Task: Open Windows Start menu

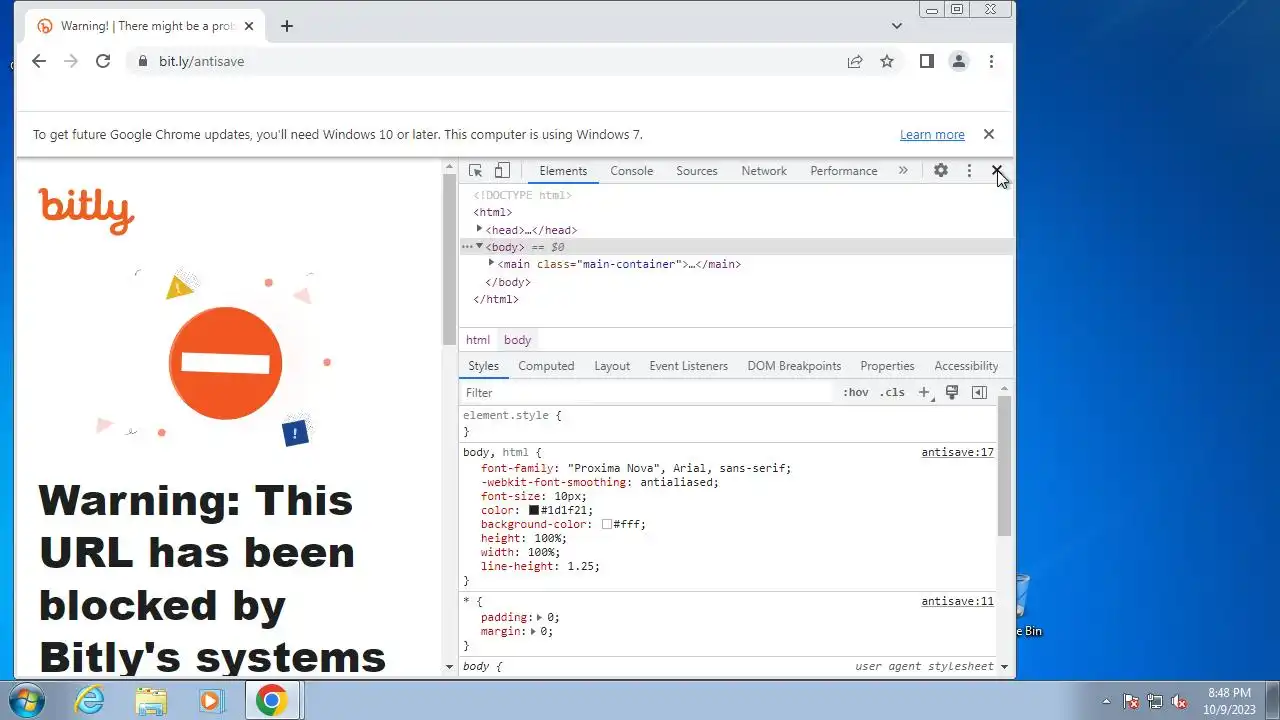Action: pyautogui.click(x=27, y=700)
